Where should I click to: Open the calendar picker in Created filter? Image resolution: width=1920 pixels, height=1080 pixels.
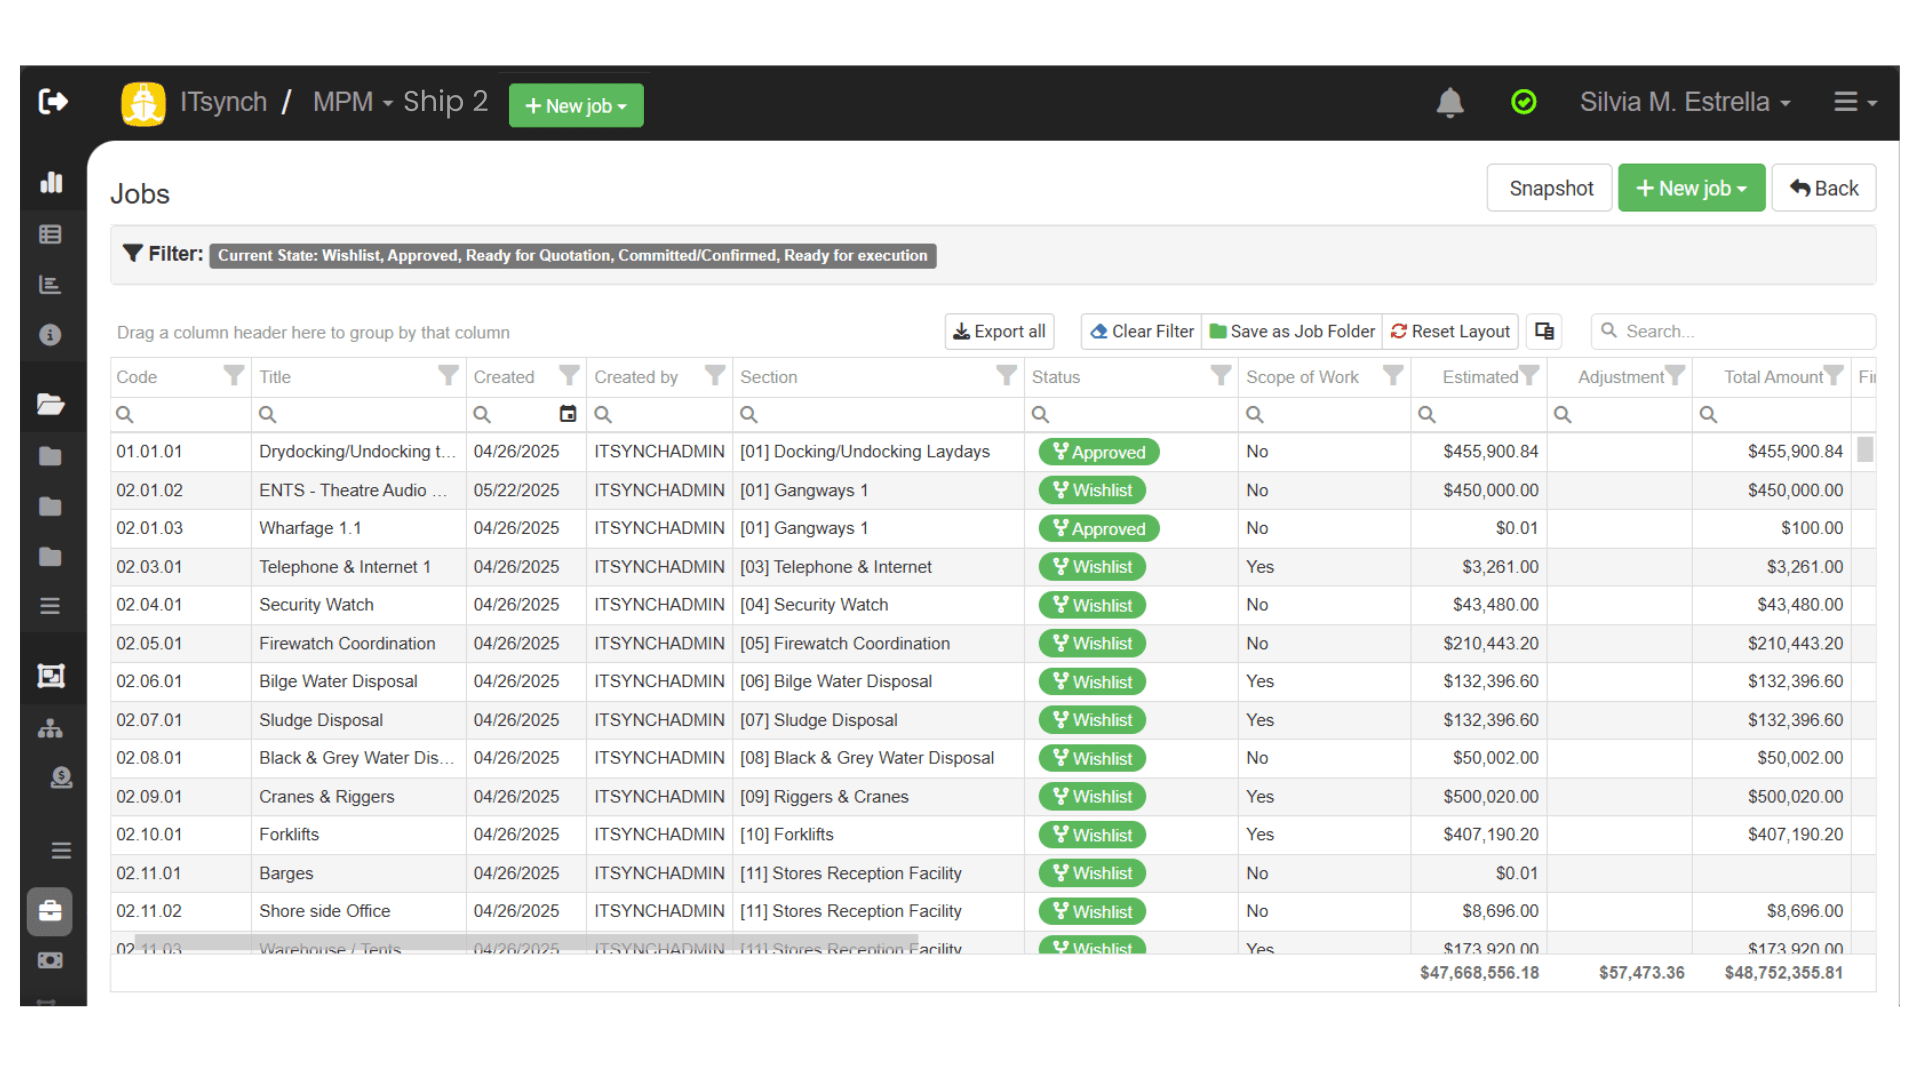point(567,414)
